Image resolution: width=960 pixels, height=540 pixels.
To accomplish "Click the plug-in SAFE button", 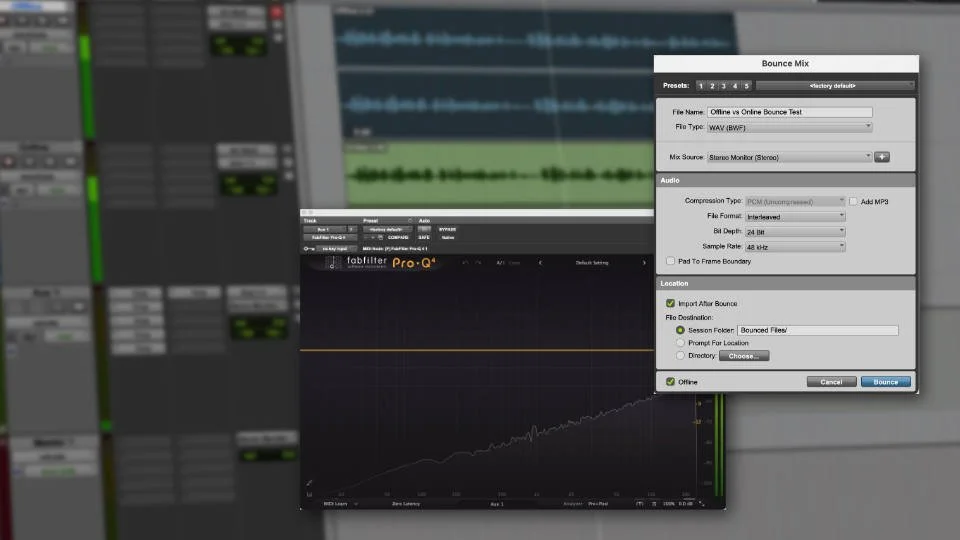I will tap(424, 238).
